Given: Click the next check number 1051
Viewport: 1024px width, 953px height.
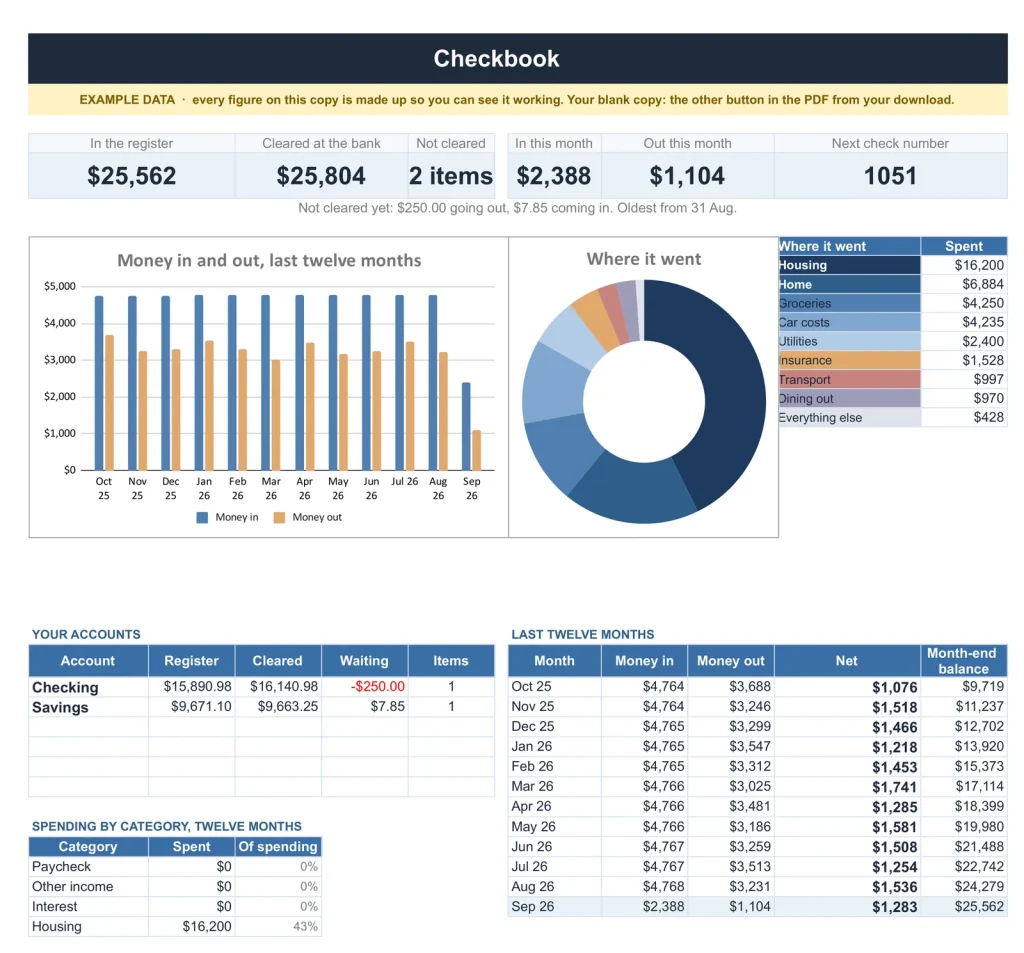Looking at the screenshot, I should pyautogui.click(x=890, y=176).
